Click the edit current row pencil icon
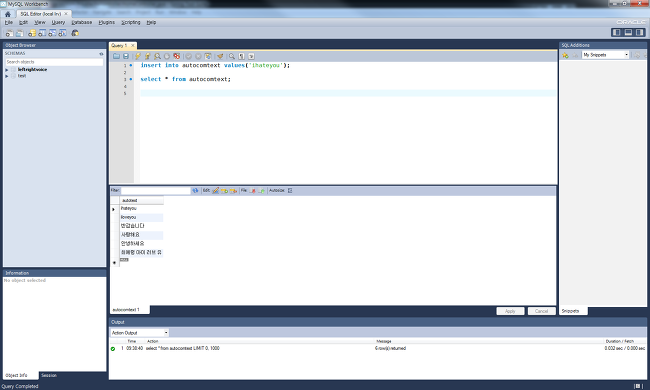The width and height of the screenshot is (650, 390). point(216,191)
